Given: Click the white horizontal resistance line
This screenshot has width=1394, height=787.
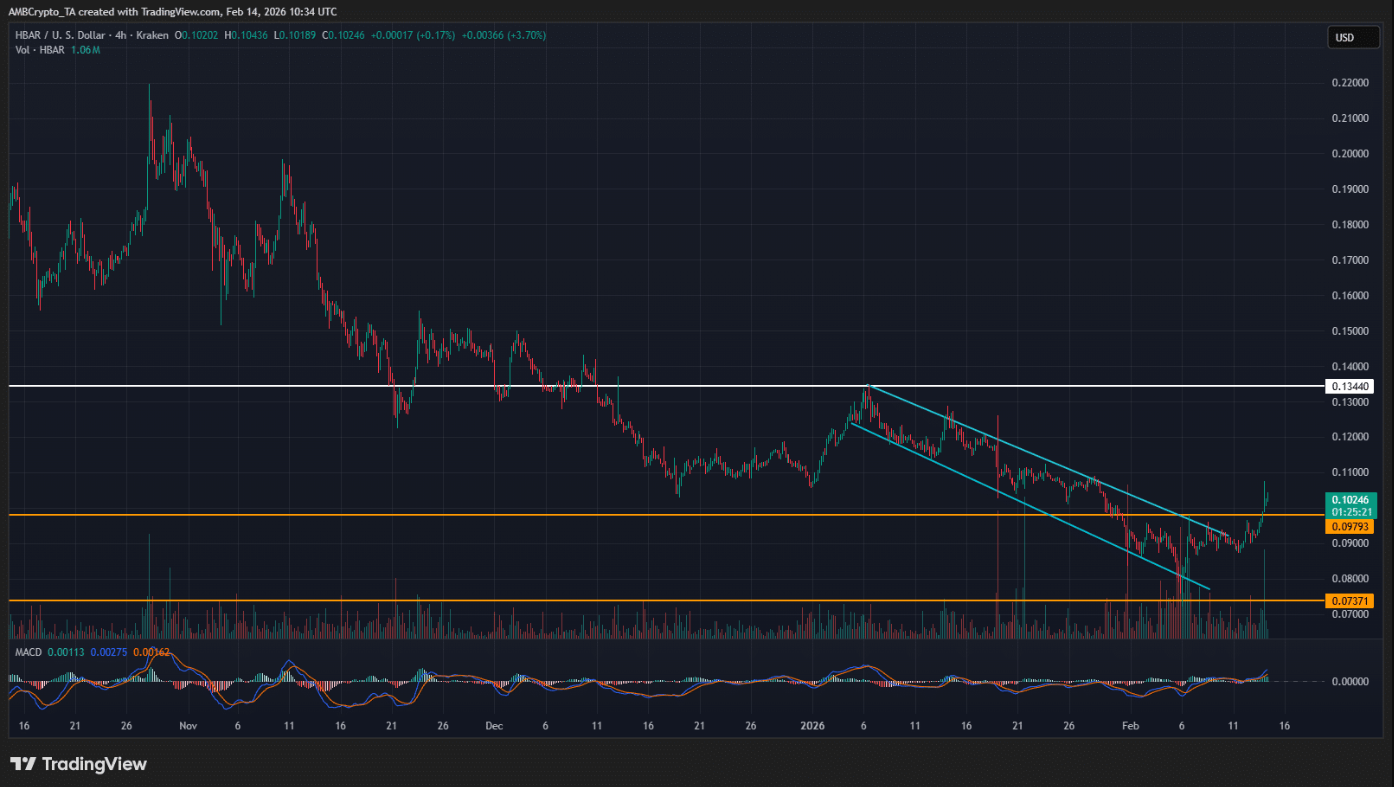Looking at the screenshot, I should [x=600, y=385].
